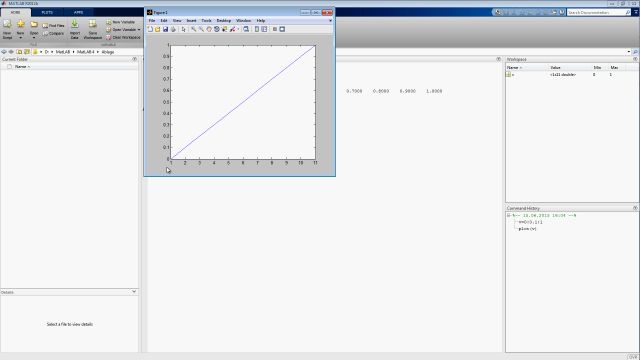Select the Zoom In tool in figure toolbar
This screenshot has width=640, height=360.
[193, 29]
